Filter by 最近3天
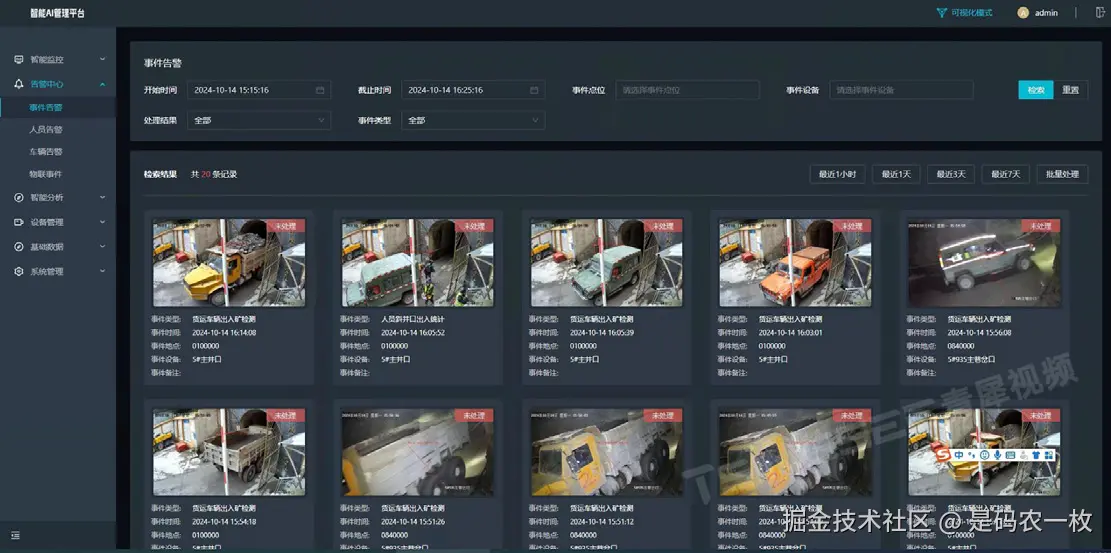This screenshot has width=1111, height=553. (951, 174)
